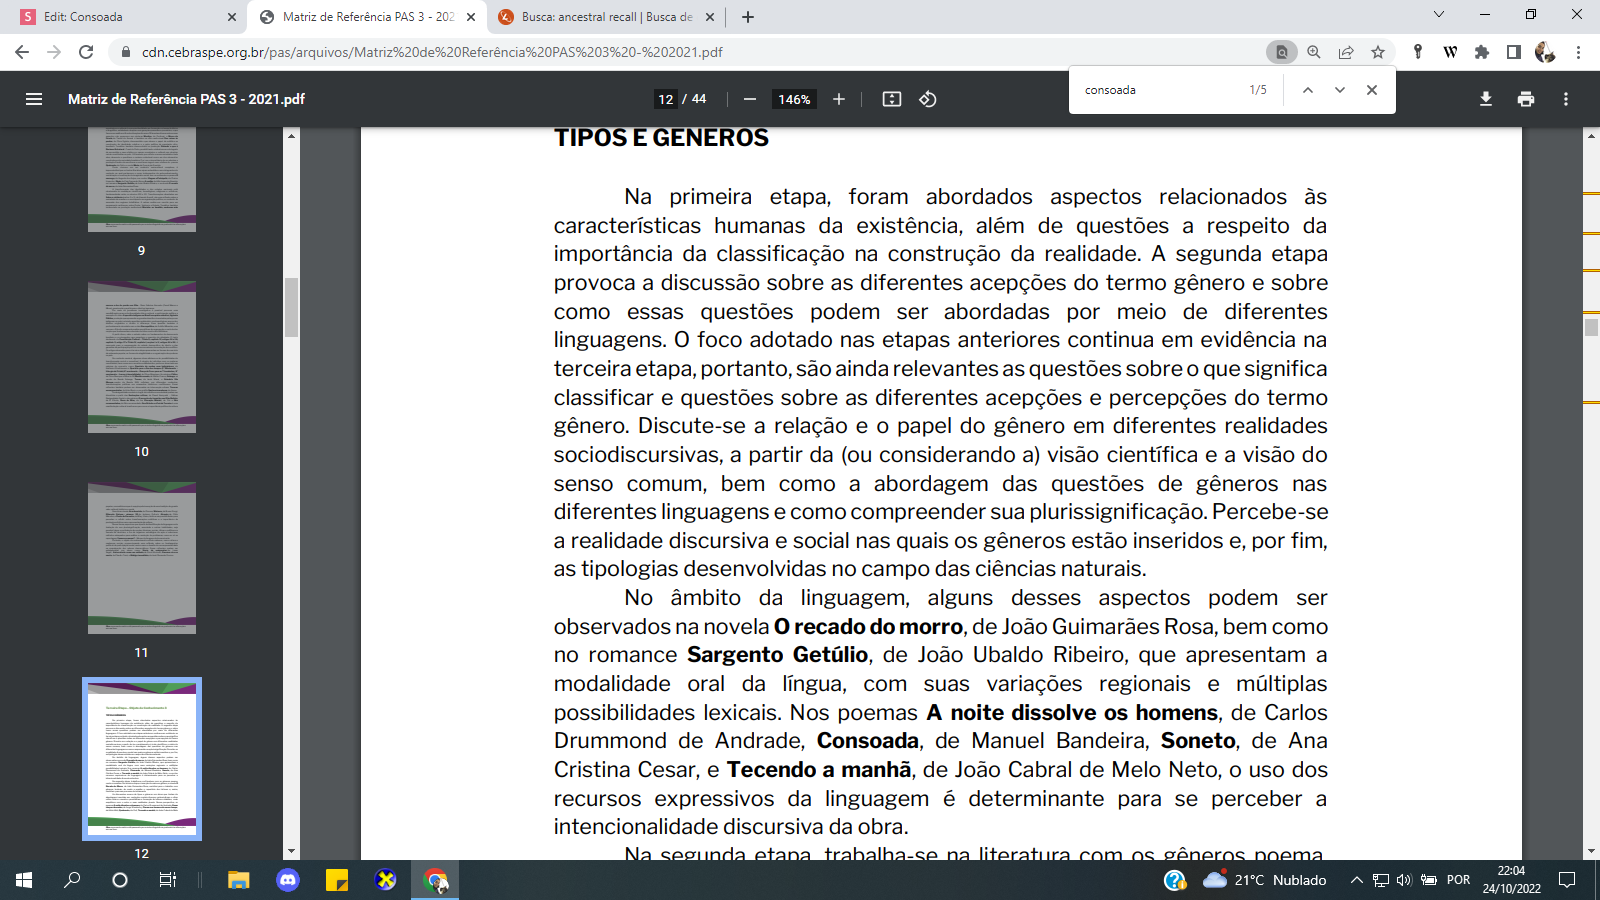The height and width of the screenshot is (900, 1600).
Task: Go forward in browser history
Action: pyautogui.click(x=54, y=52)
